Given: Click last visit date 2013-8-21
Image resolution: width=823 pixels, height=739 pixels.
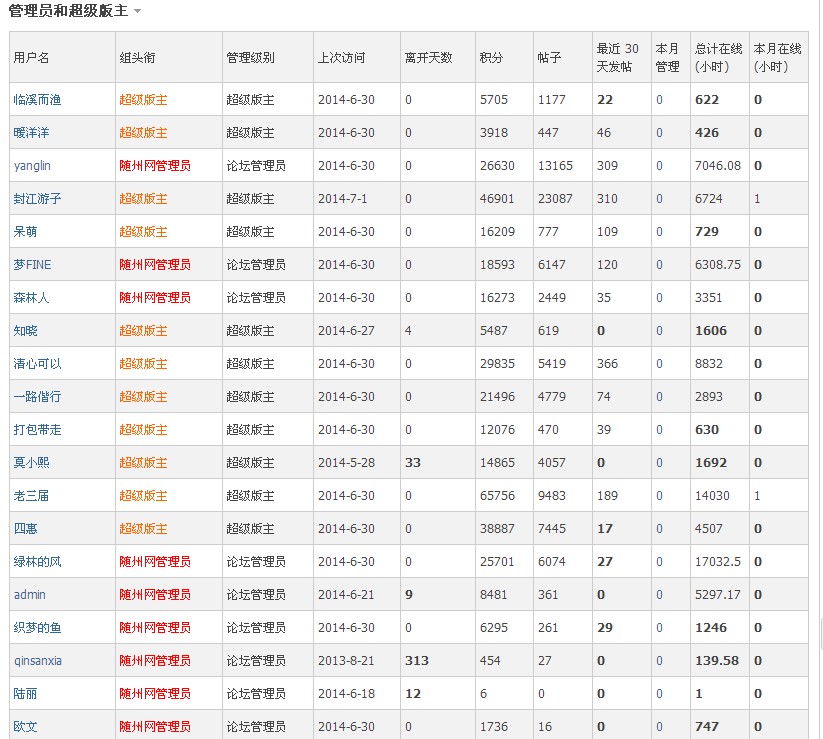Looking at the screenshot, I should point(346,661).
